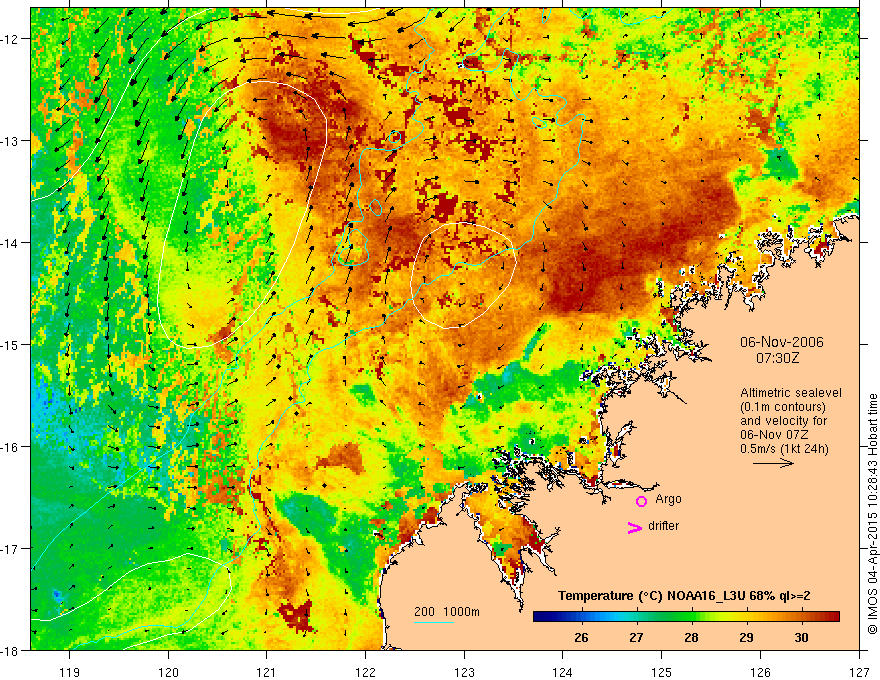This screenshot has height=680, width=880.
Task: Click latitude axis label -12
Action: point(11,39)
